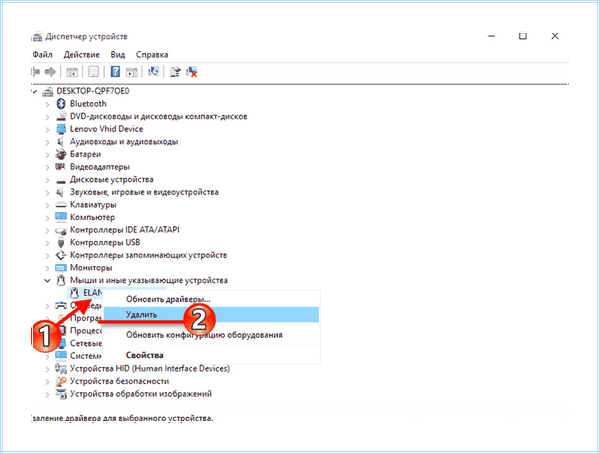Expand the Контроллеры IDE ATA/ATAPI chevron
The height and width of the screenshot is (454, 600).
click(x=47, y=230)
